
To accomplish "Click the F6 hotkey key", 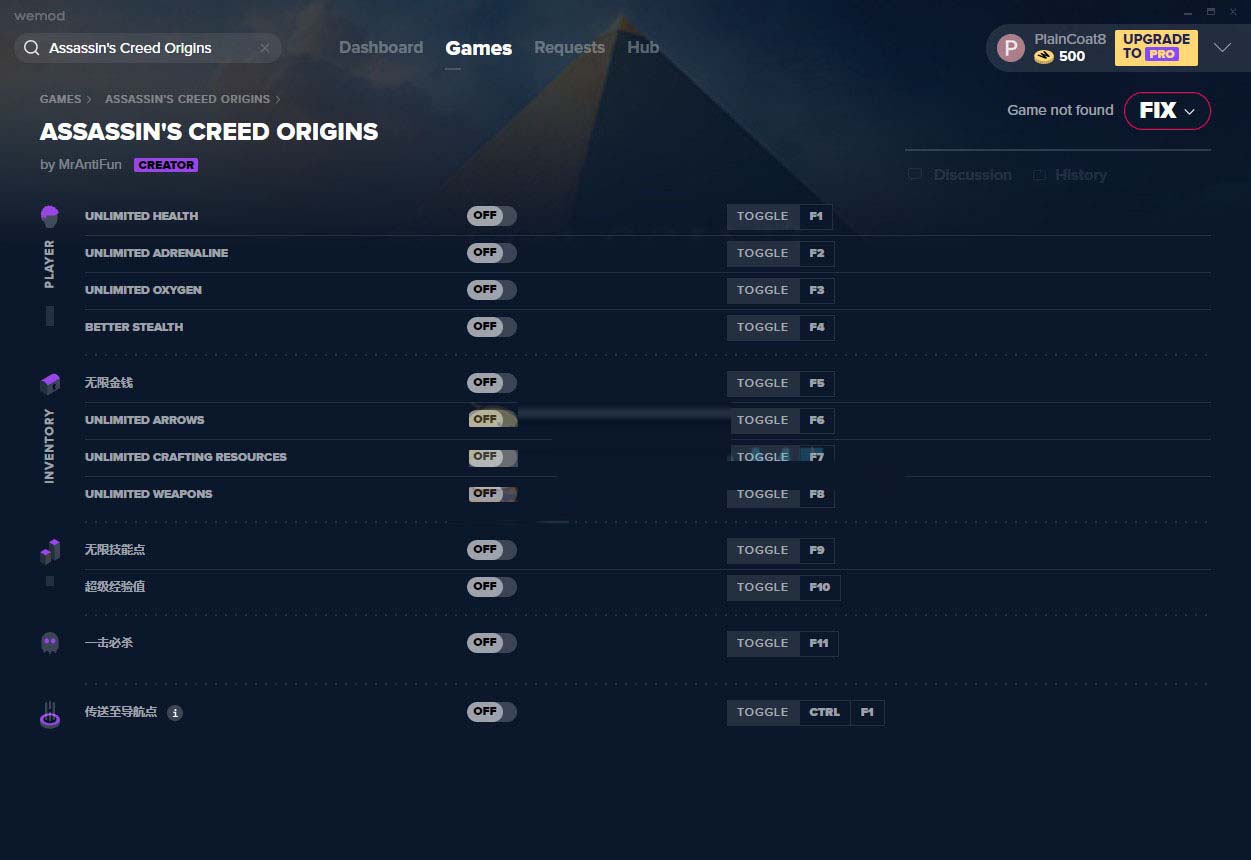I will pos(817,420).
